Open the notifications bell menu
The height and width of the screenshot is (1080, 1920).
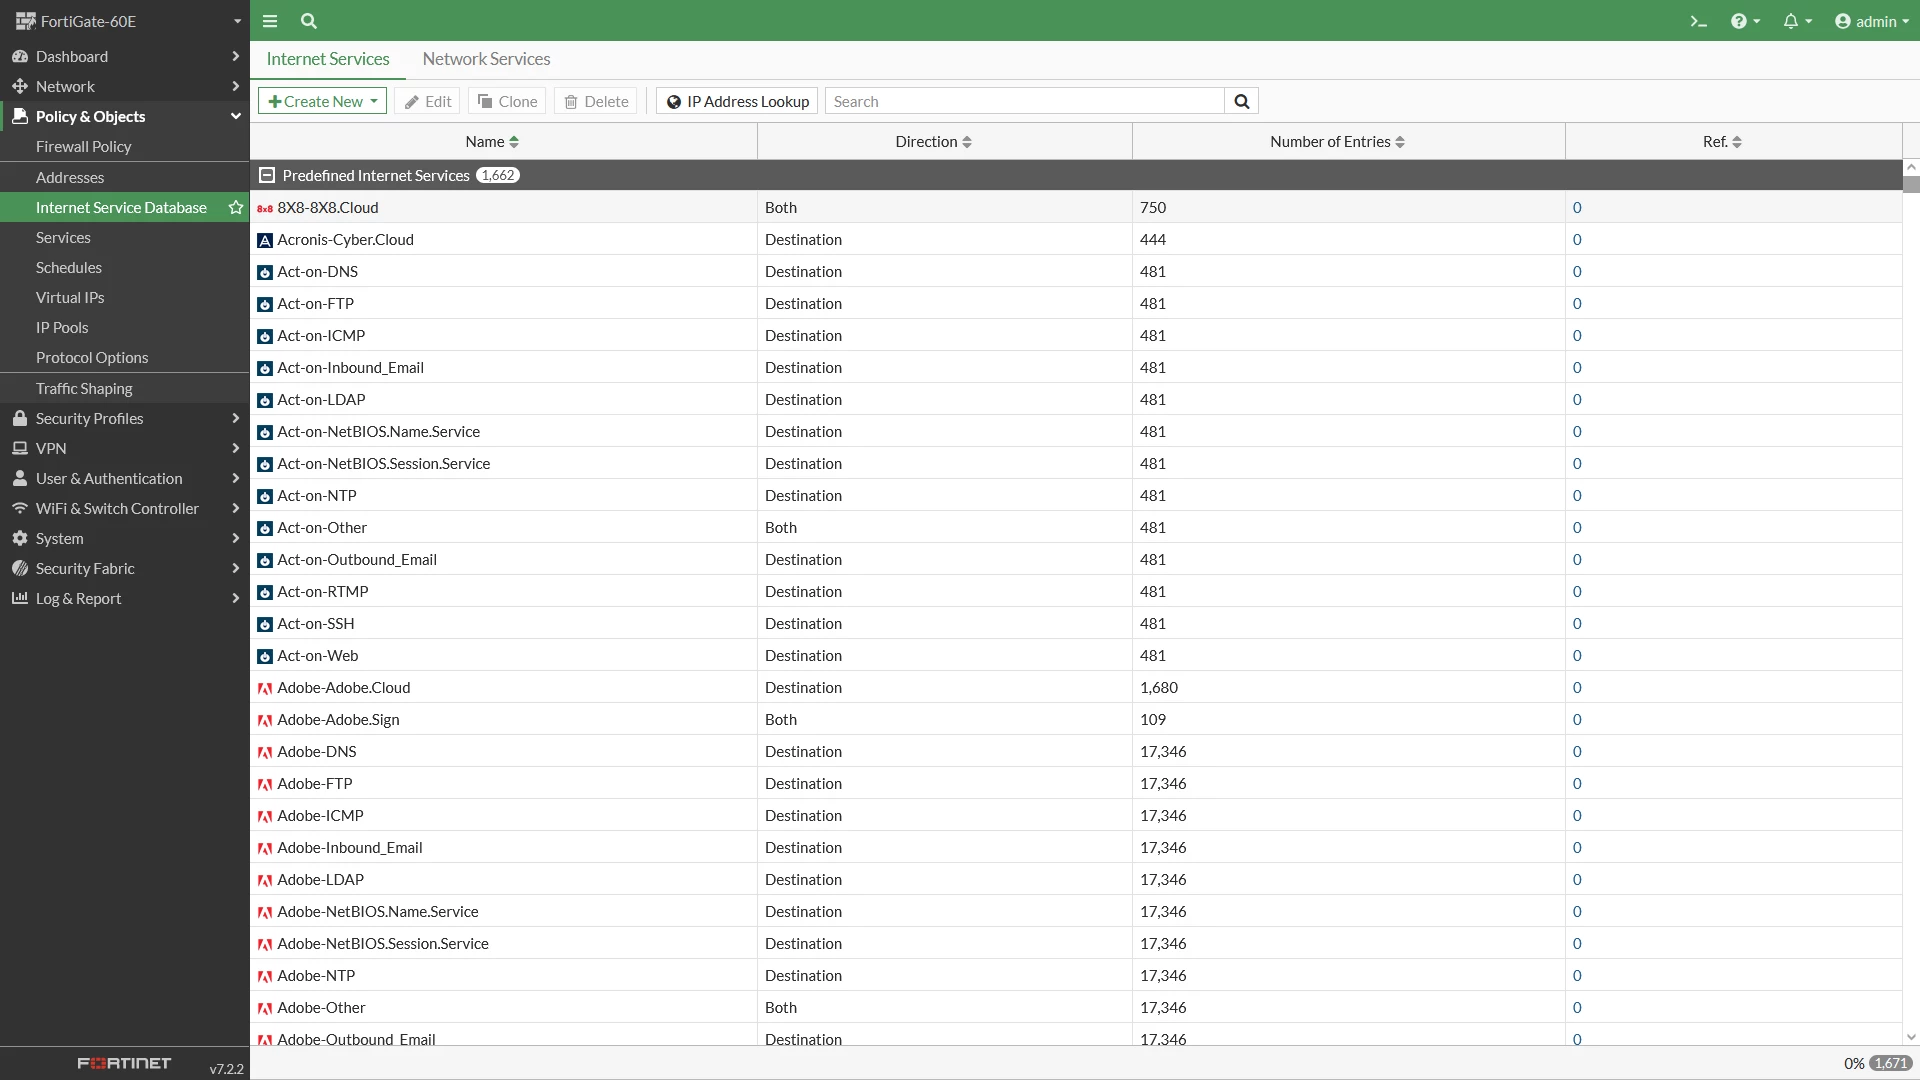click(x=1797, y=21)
